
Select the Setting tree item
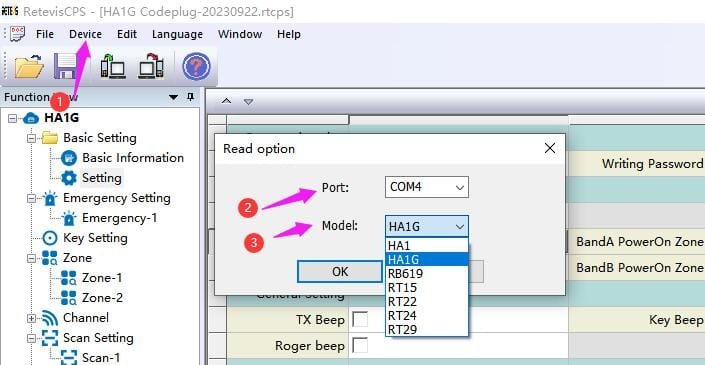pyautogui.click(x=102, y=178)
